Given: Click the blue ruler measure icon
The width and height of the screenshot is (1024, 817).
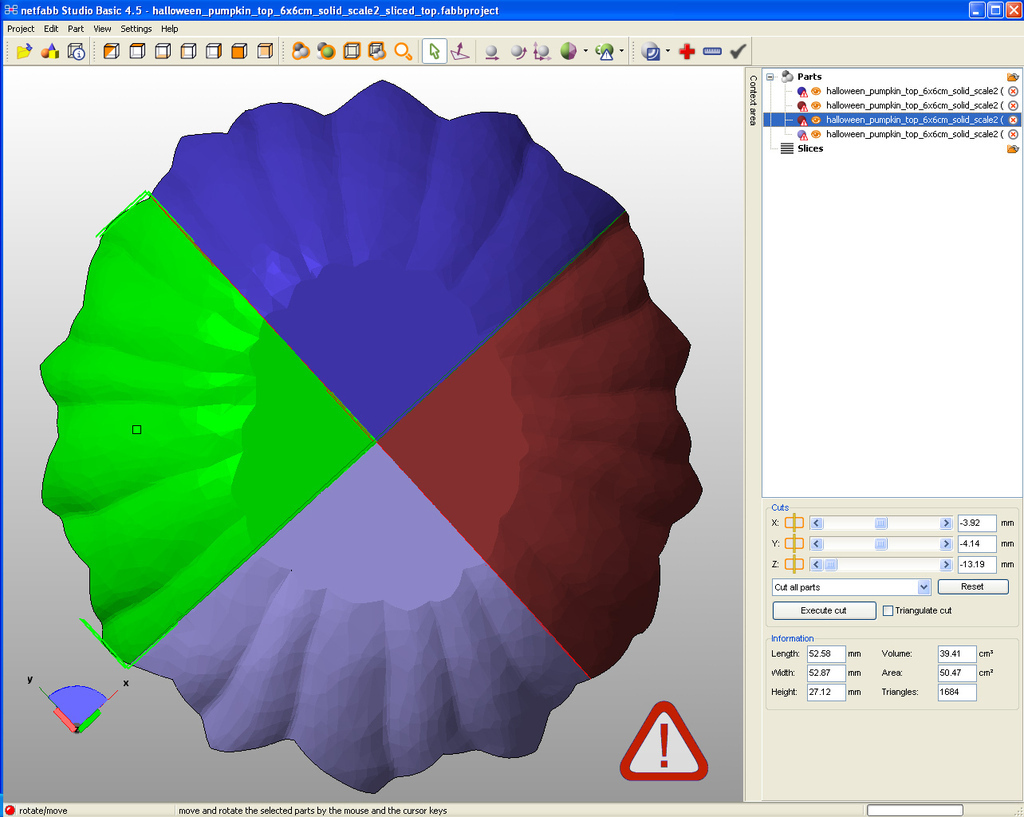Looking at the screenshot, I should [712, 51].
